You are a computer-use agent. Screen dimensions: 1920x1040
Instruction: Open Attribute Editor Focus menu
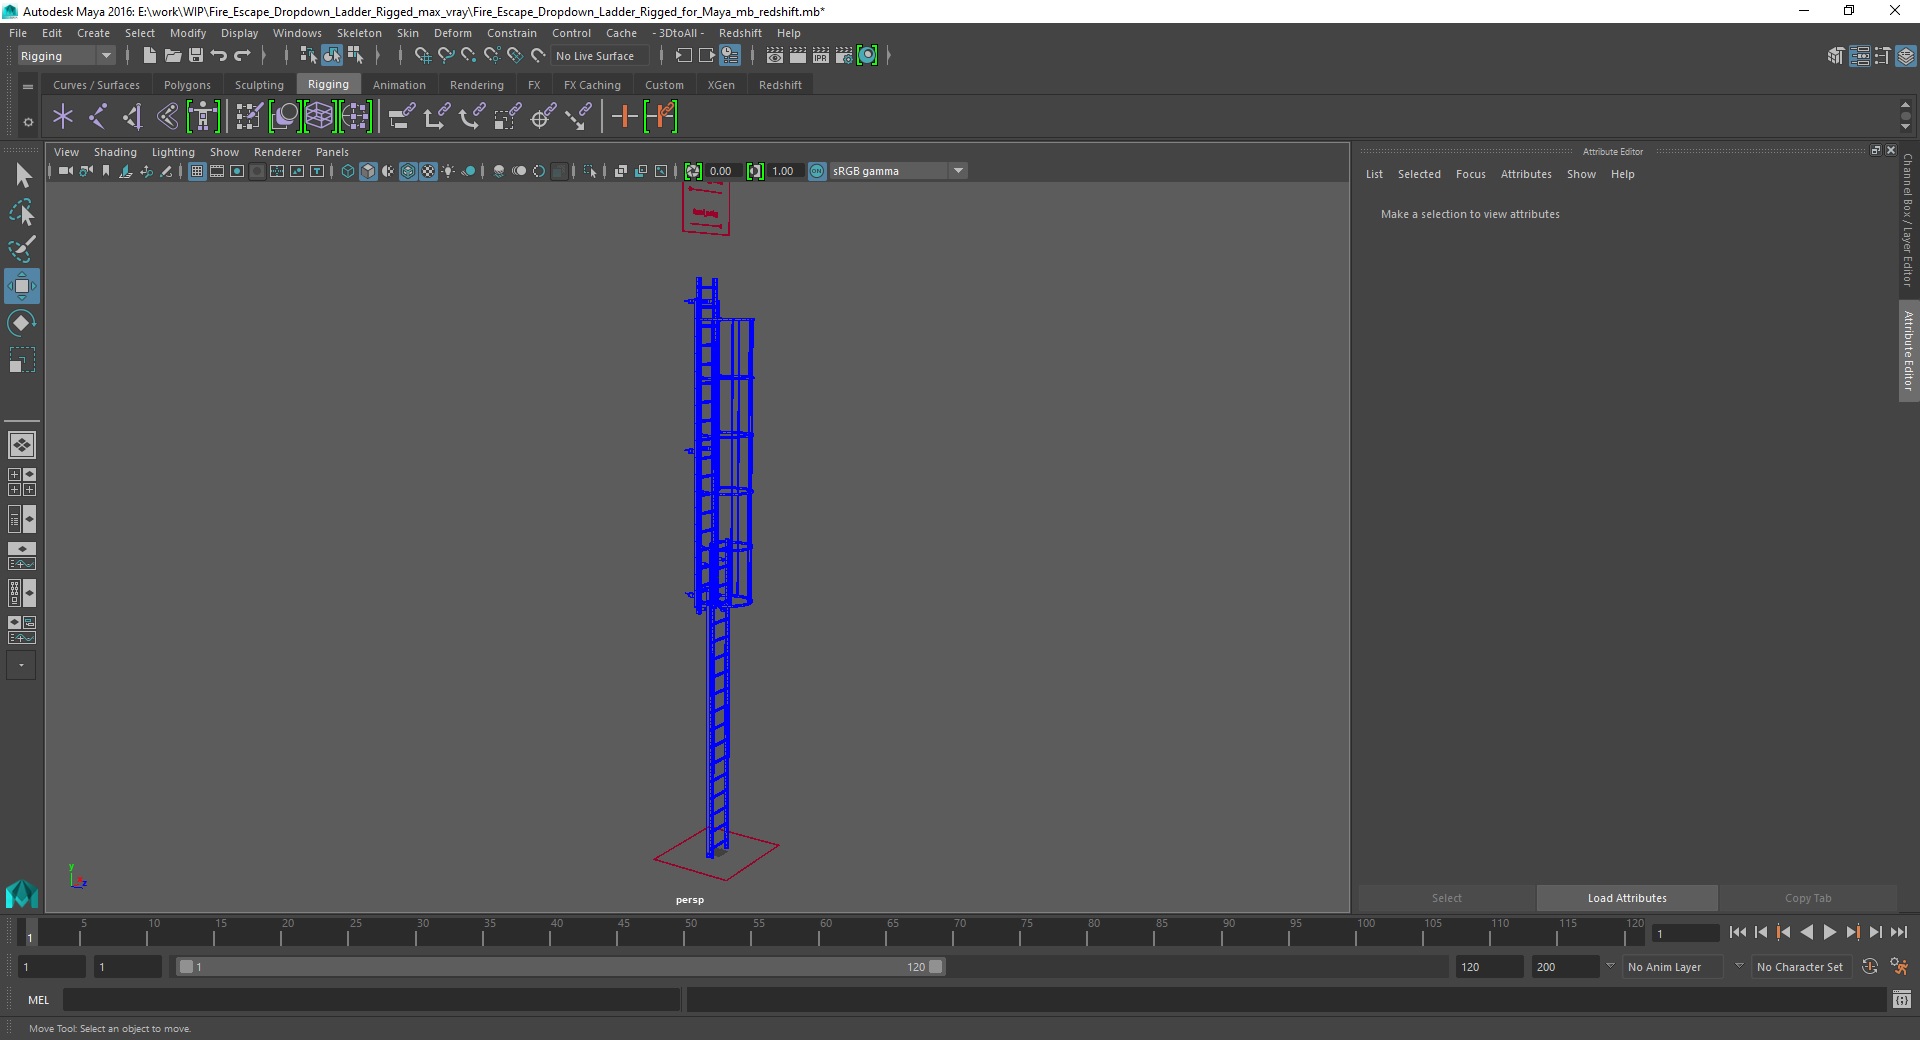click(x=1470, y=174)
